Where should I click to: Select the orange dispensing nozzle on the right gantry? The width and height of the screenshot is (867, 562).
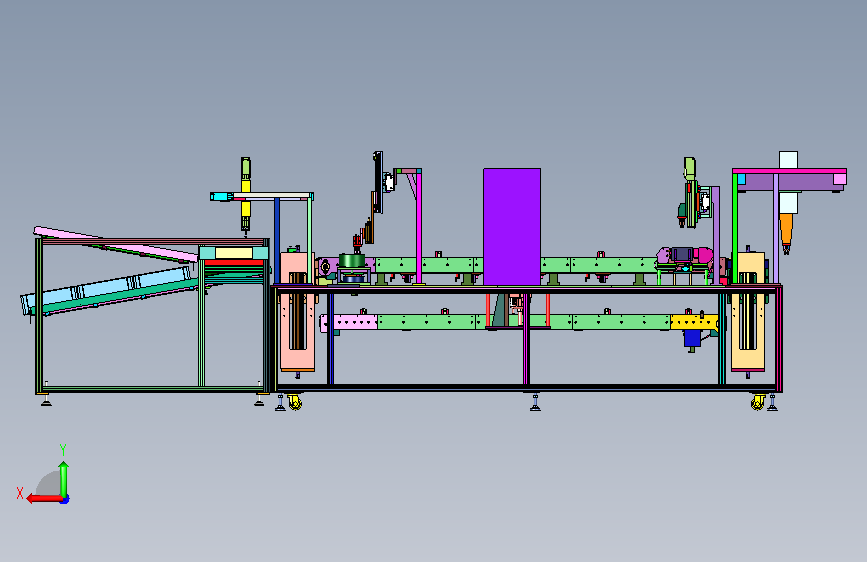(786, 231)
